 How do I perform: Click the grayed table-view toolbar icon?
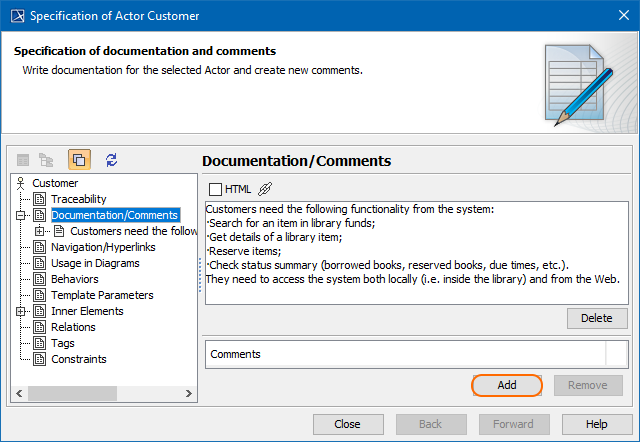[23, 159]
